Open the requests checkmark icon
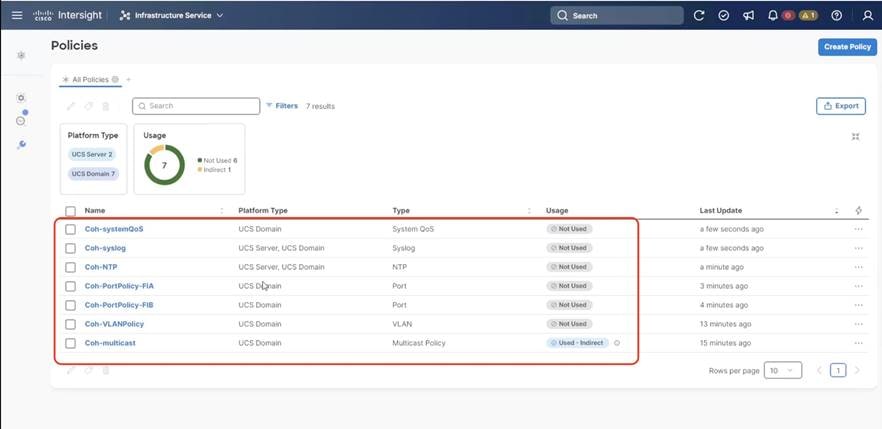This screenshot has width=882, height=429. tap(724, 15)
